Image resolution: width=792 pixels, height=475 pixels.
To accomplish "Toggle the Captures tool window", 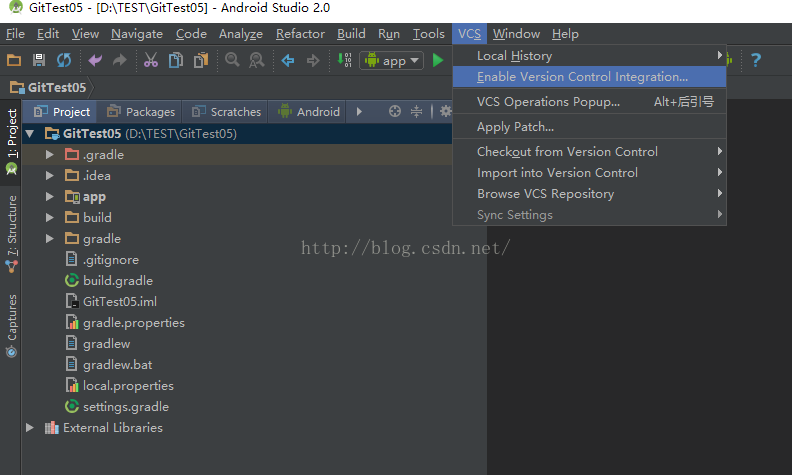I will click(x=11, y=325).
